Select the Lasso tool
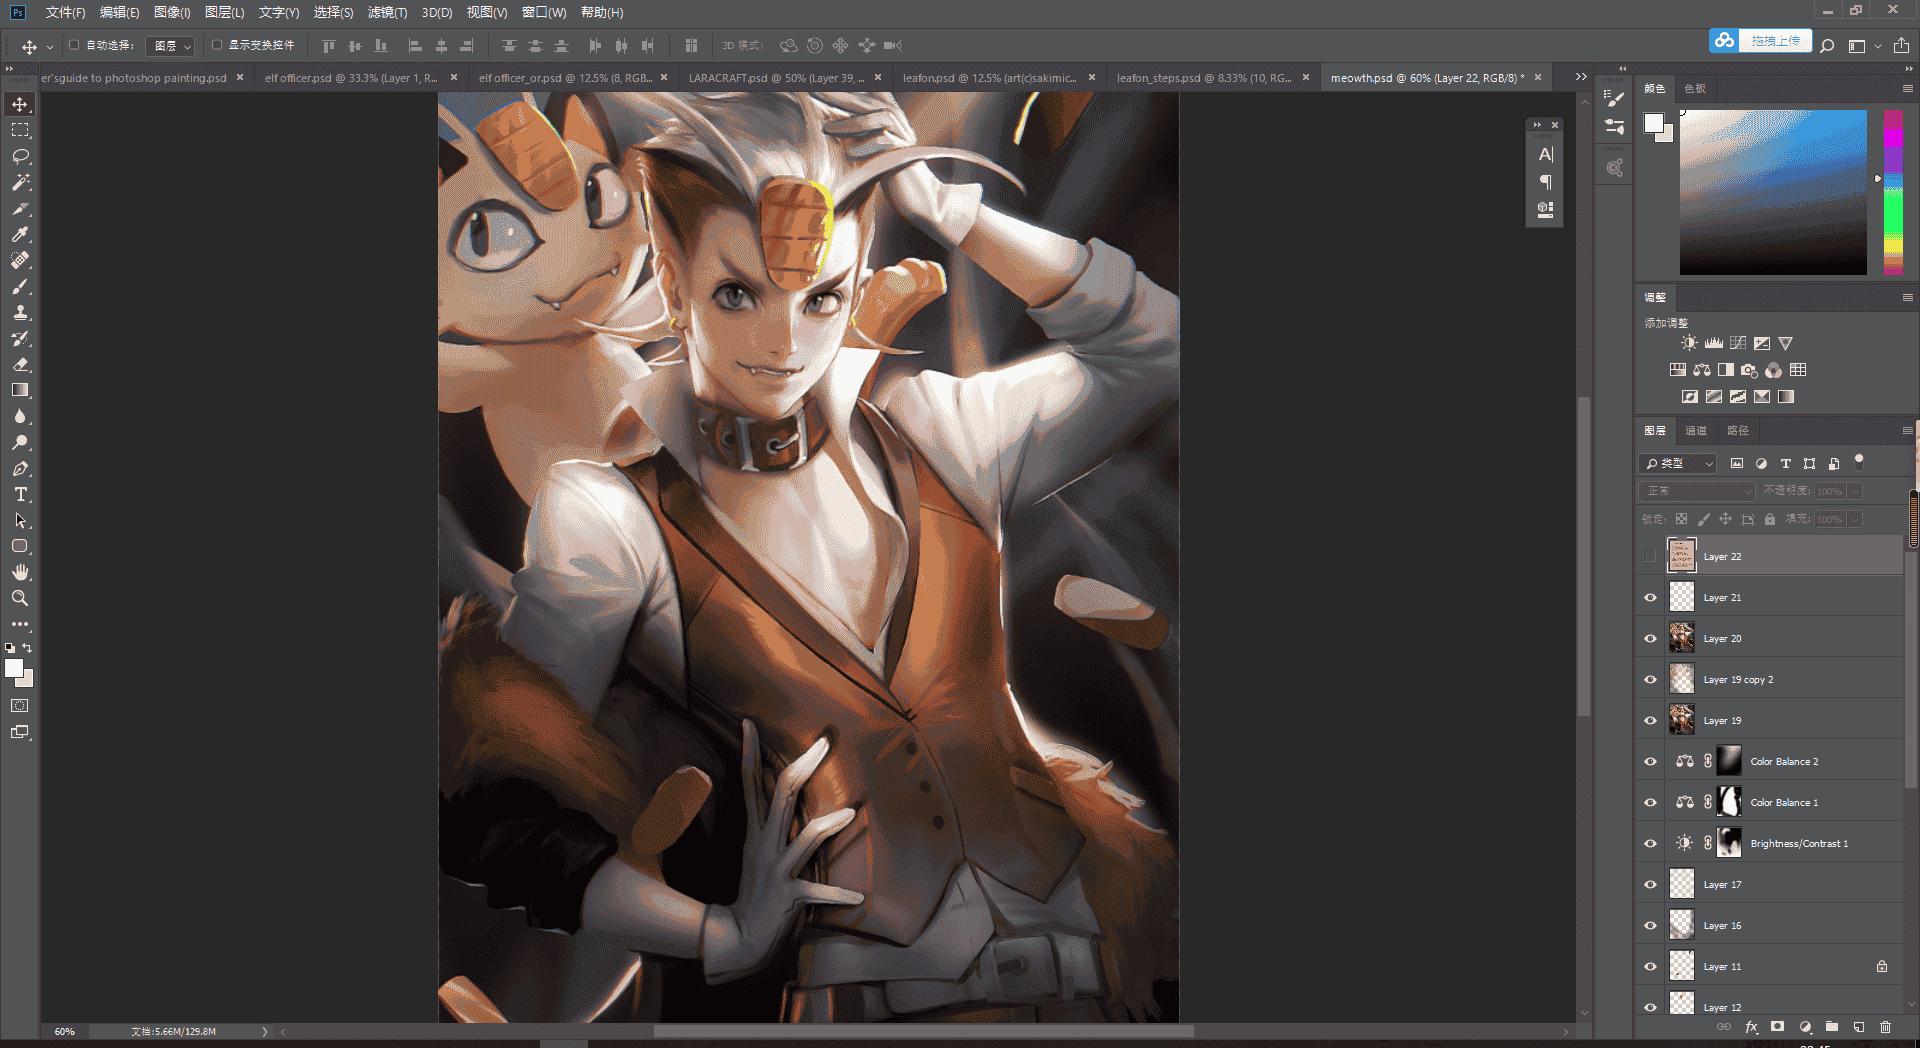The image size is (1920, 1048). tap(20, 156)
